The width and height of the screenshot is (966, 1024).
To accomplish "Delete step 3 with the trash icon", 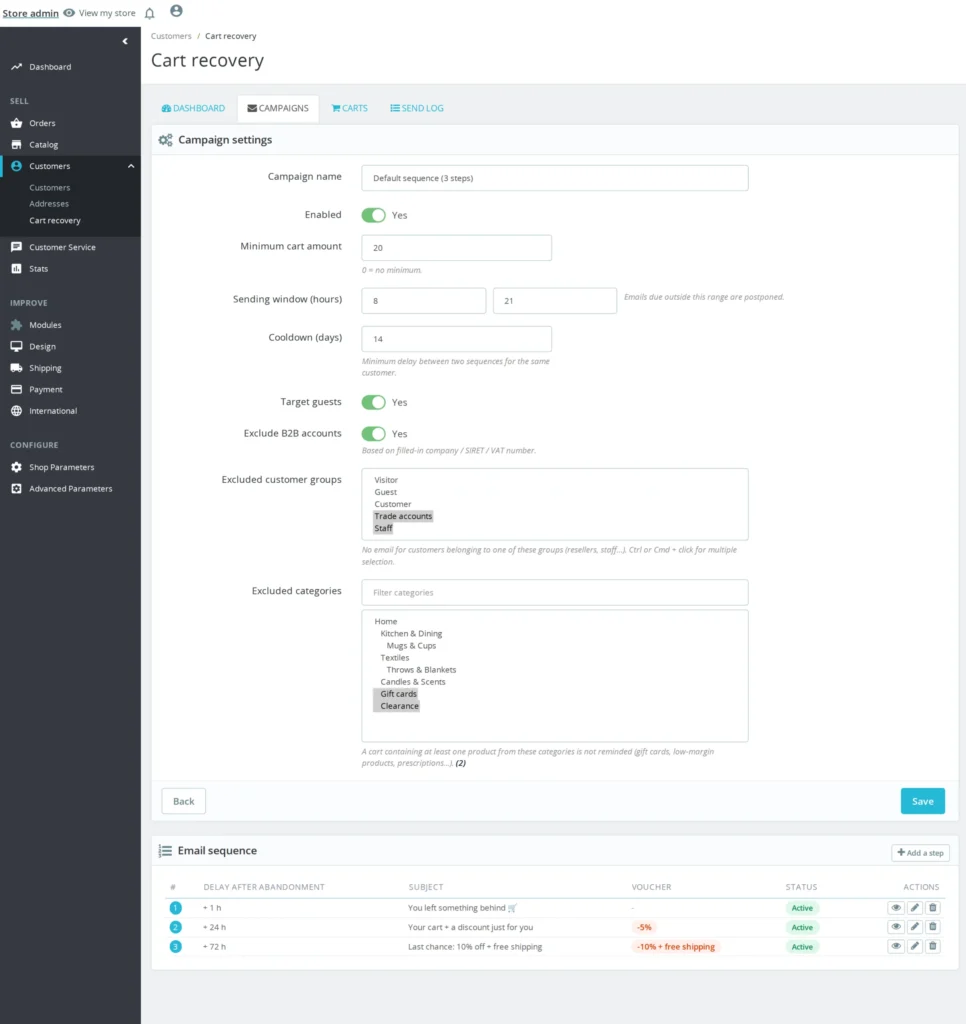I will (933, 946).
